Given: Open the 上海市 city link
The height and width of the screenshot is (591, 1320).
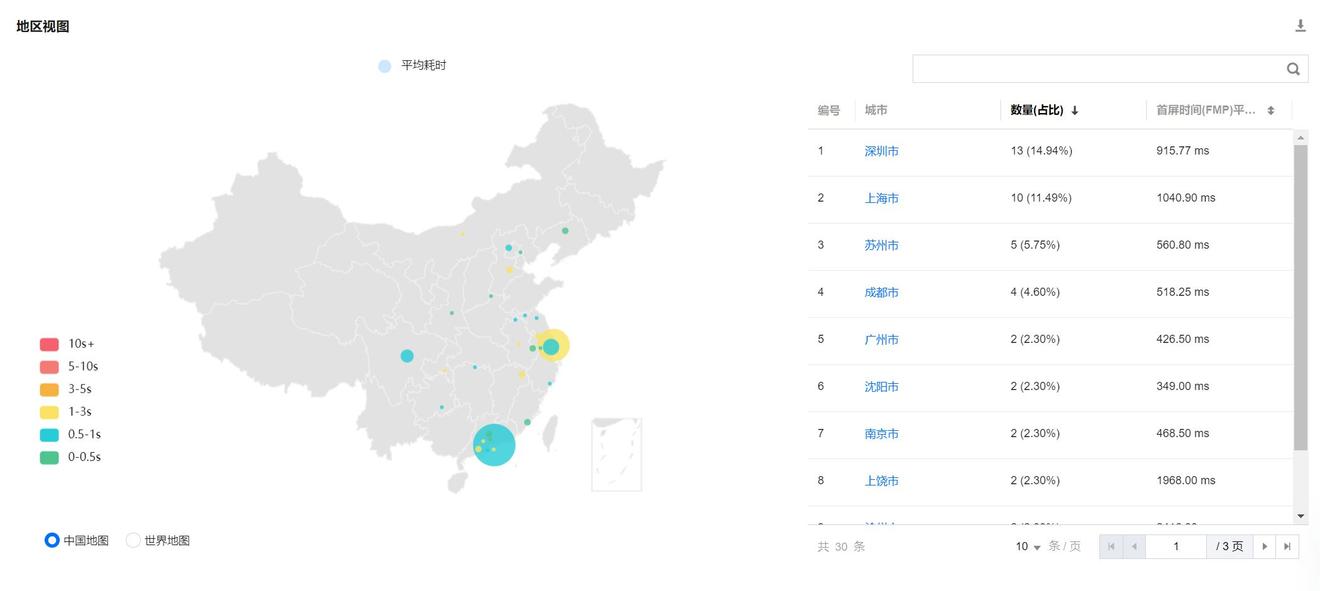Looking at the screenshot, I should [x=881, y=199].
